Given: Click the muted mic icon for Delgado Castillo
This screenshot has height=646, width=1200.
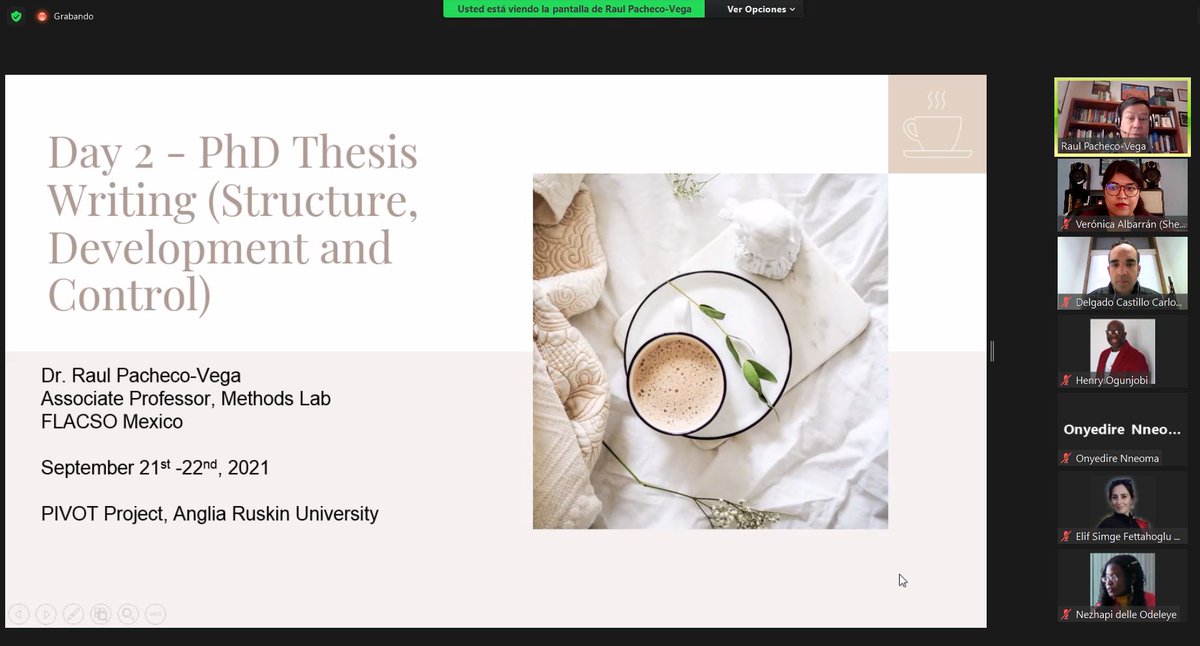Looking at the screenshot, I should coord(1066,302).
